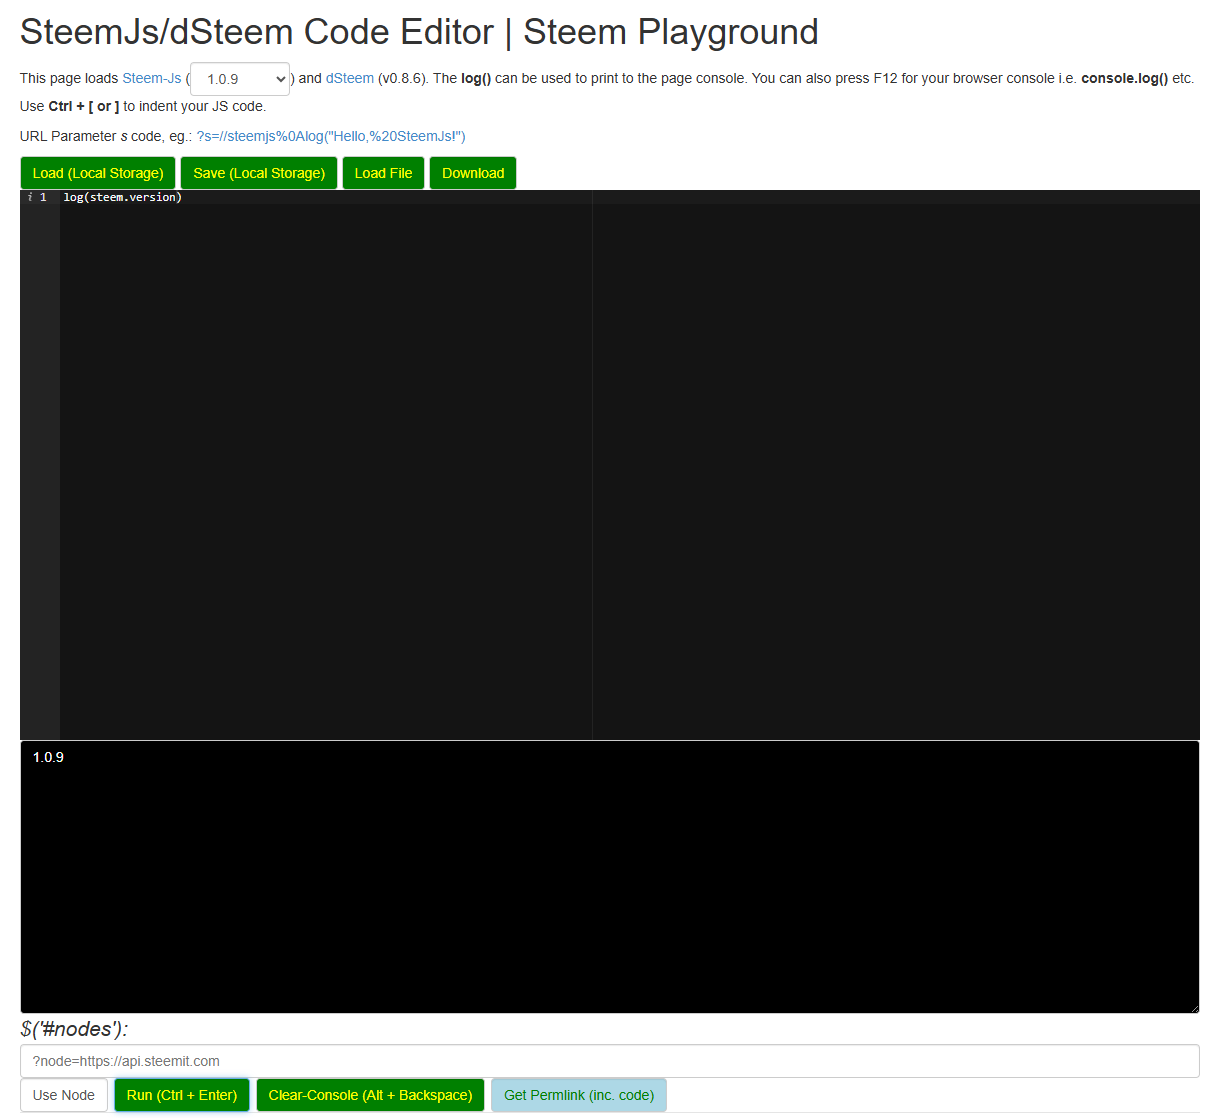Screen dimensions: 1215x1118
Task: Focus the node URL input field
Action: pos(610,1061)
